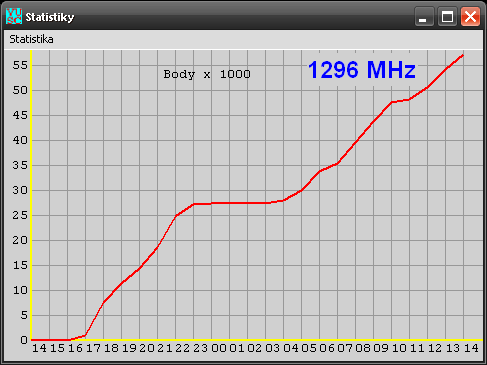Click the hour 10 label on time axis
Viewport: 487px width, 365px height.
pos(399,348)
